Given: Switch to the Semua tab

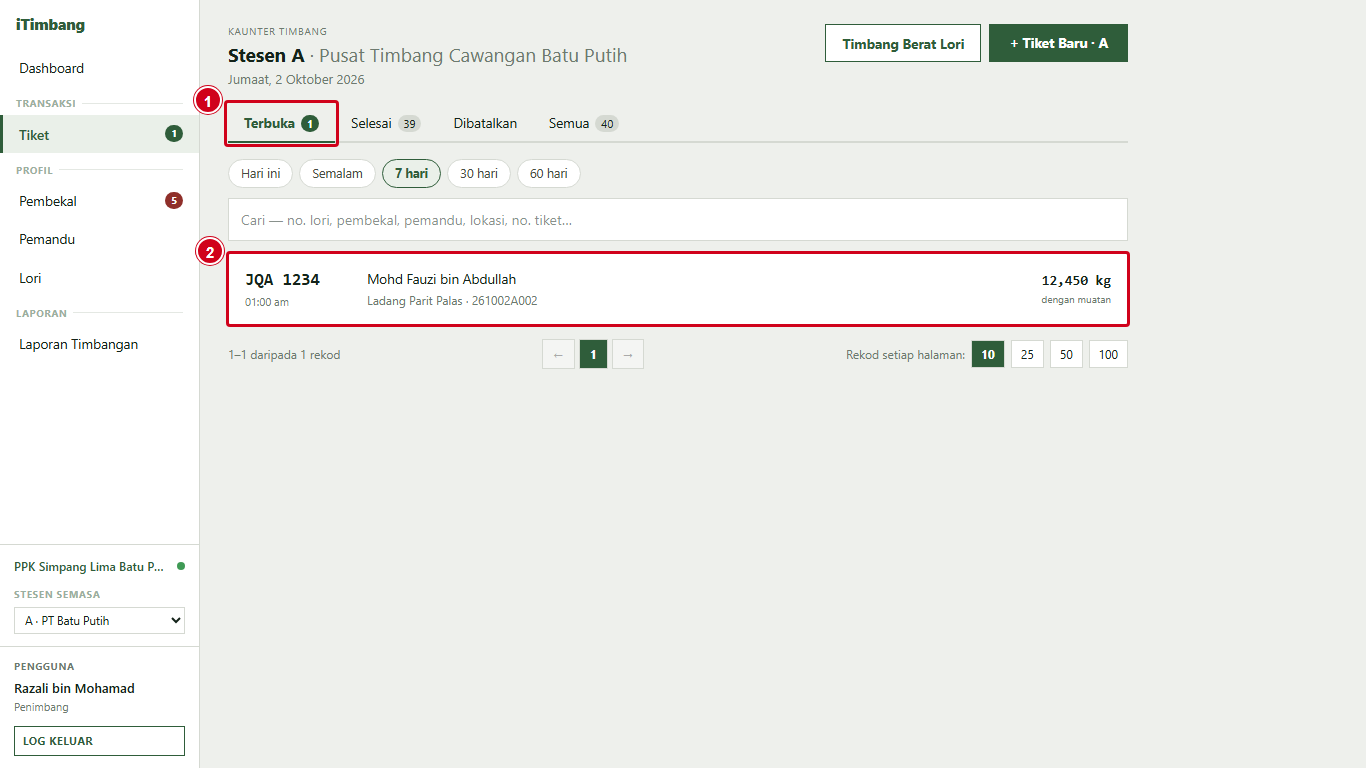Looking at the screenshot, I should coord(583,124).
